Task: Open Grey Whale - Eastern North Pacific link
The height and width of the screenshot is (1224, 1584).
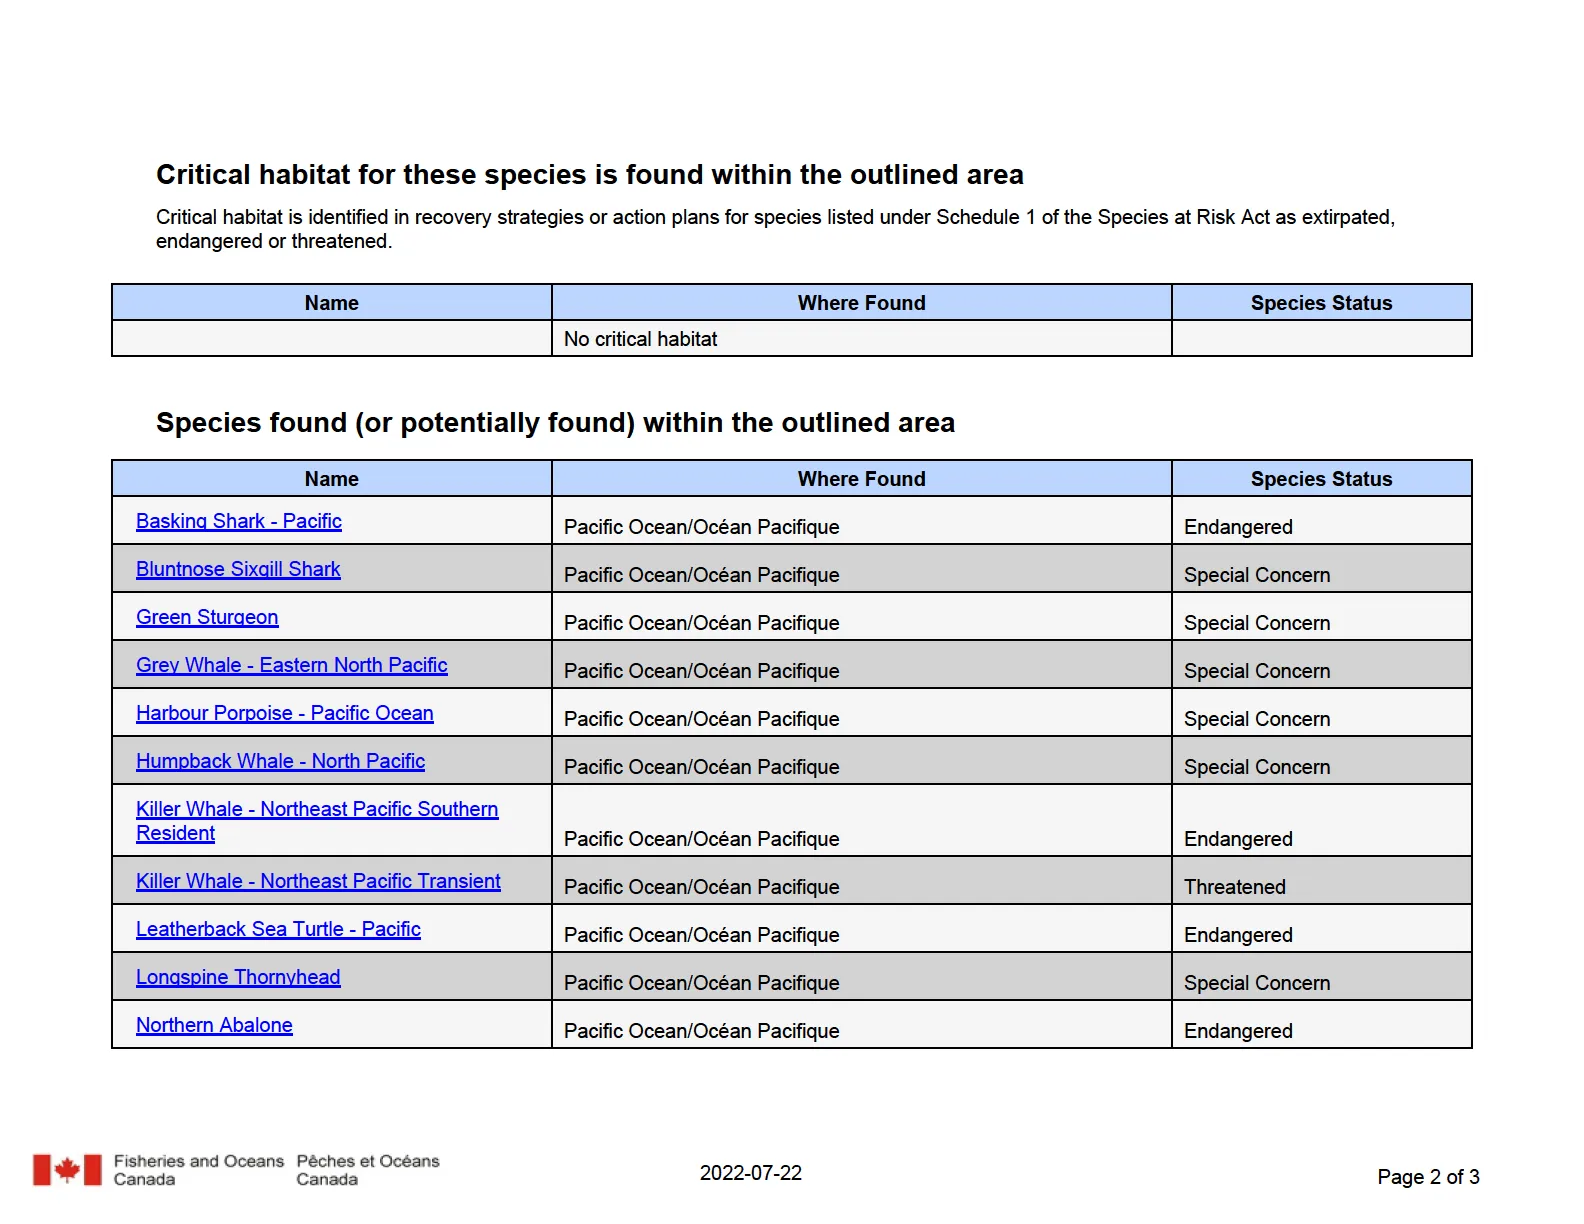Action: tap(291, 665)
